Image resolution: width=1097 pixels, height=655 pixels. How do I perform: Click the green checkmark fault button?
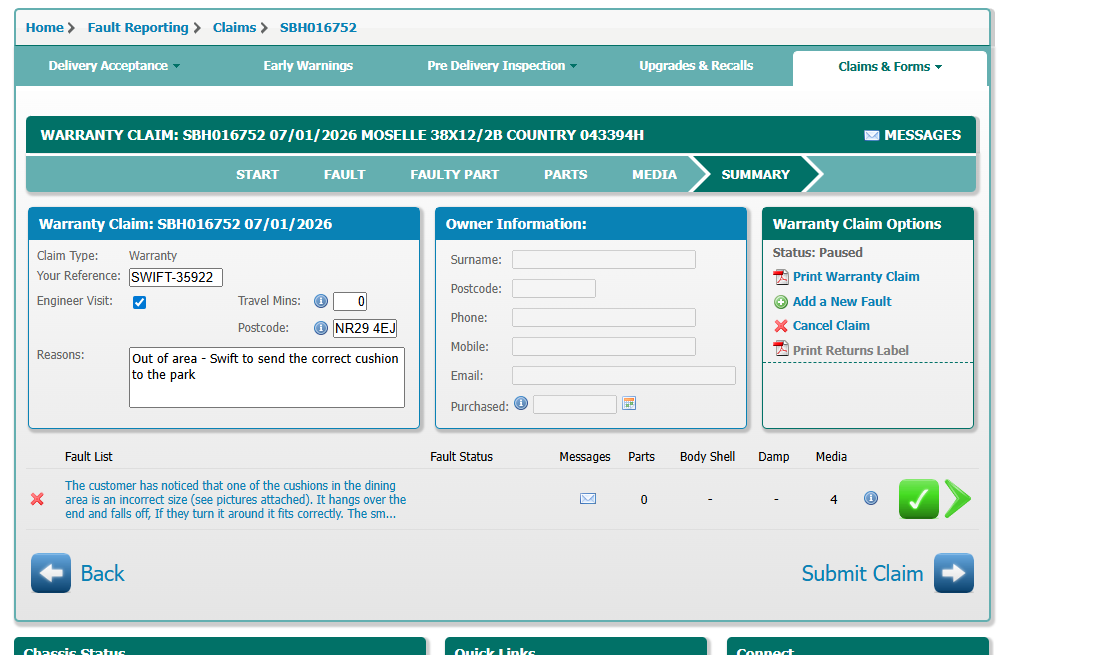click(x=918, y=499)
